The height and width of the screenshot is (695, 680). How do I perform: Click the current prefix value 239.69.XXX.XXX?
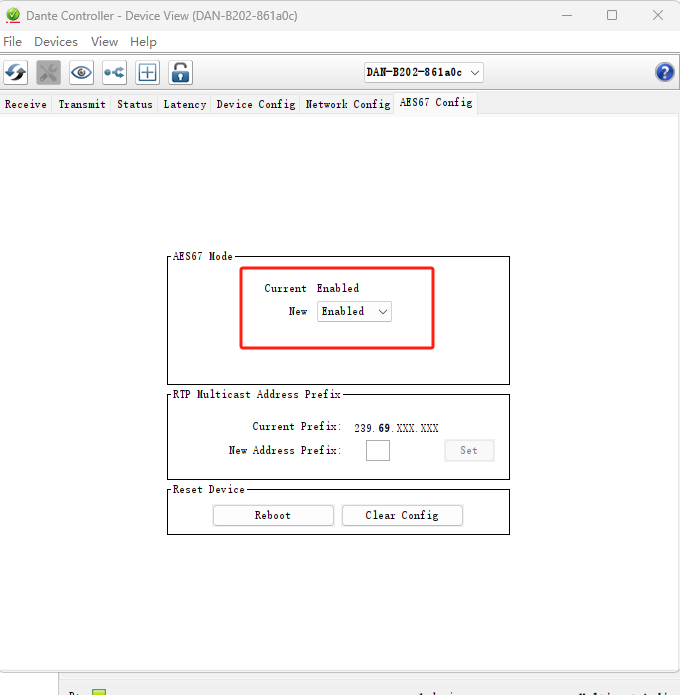coord(396,428)
